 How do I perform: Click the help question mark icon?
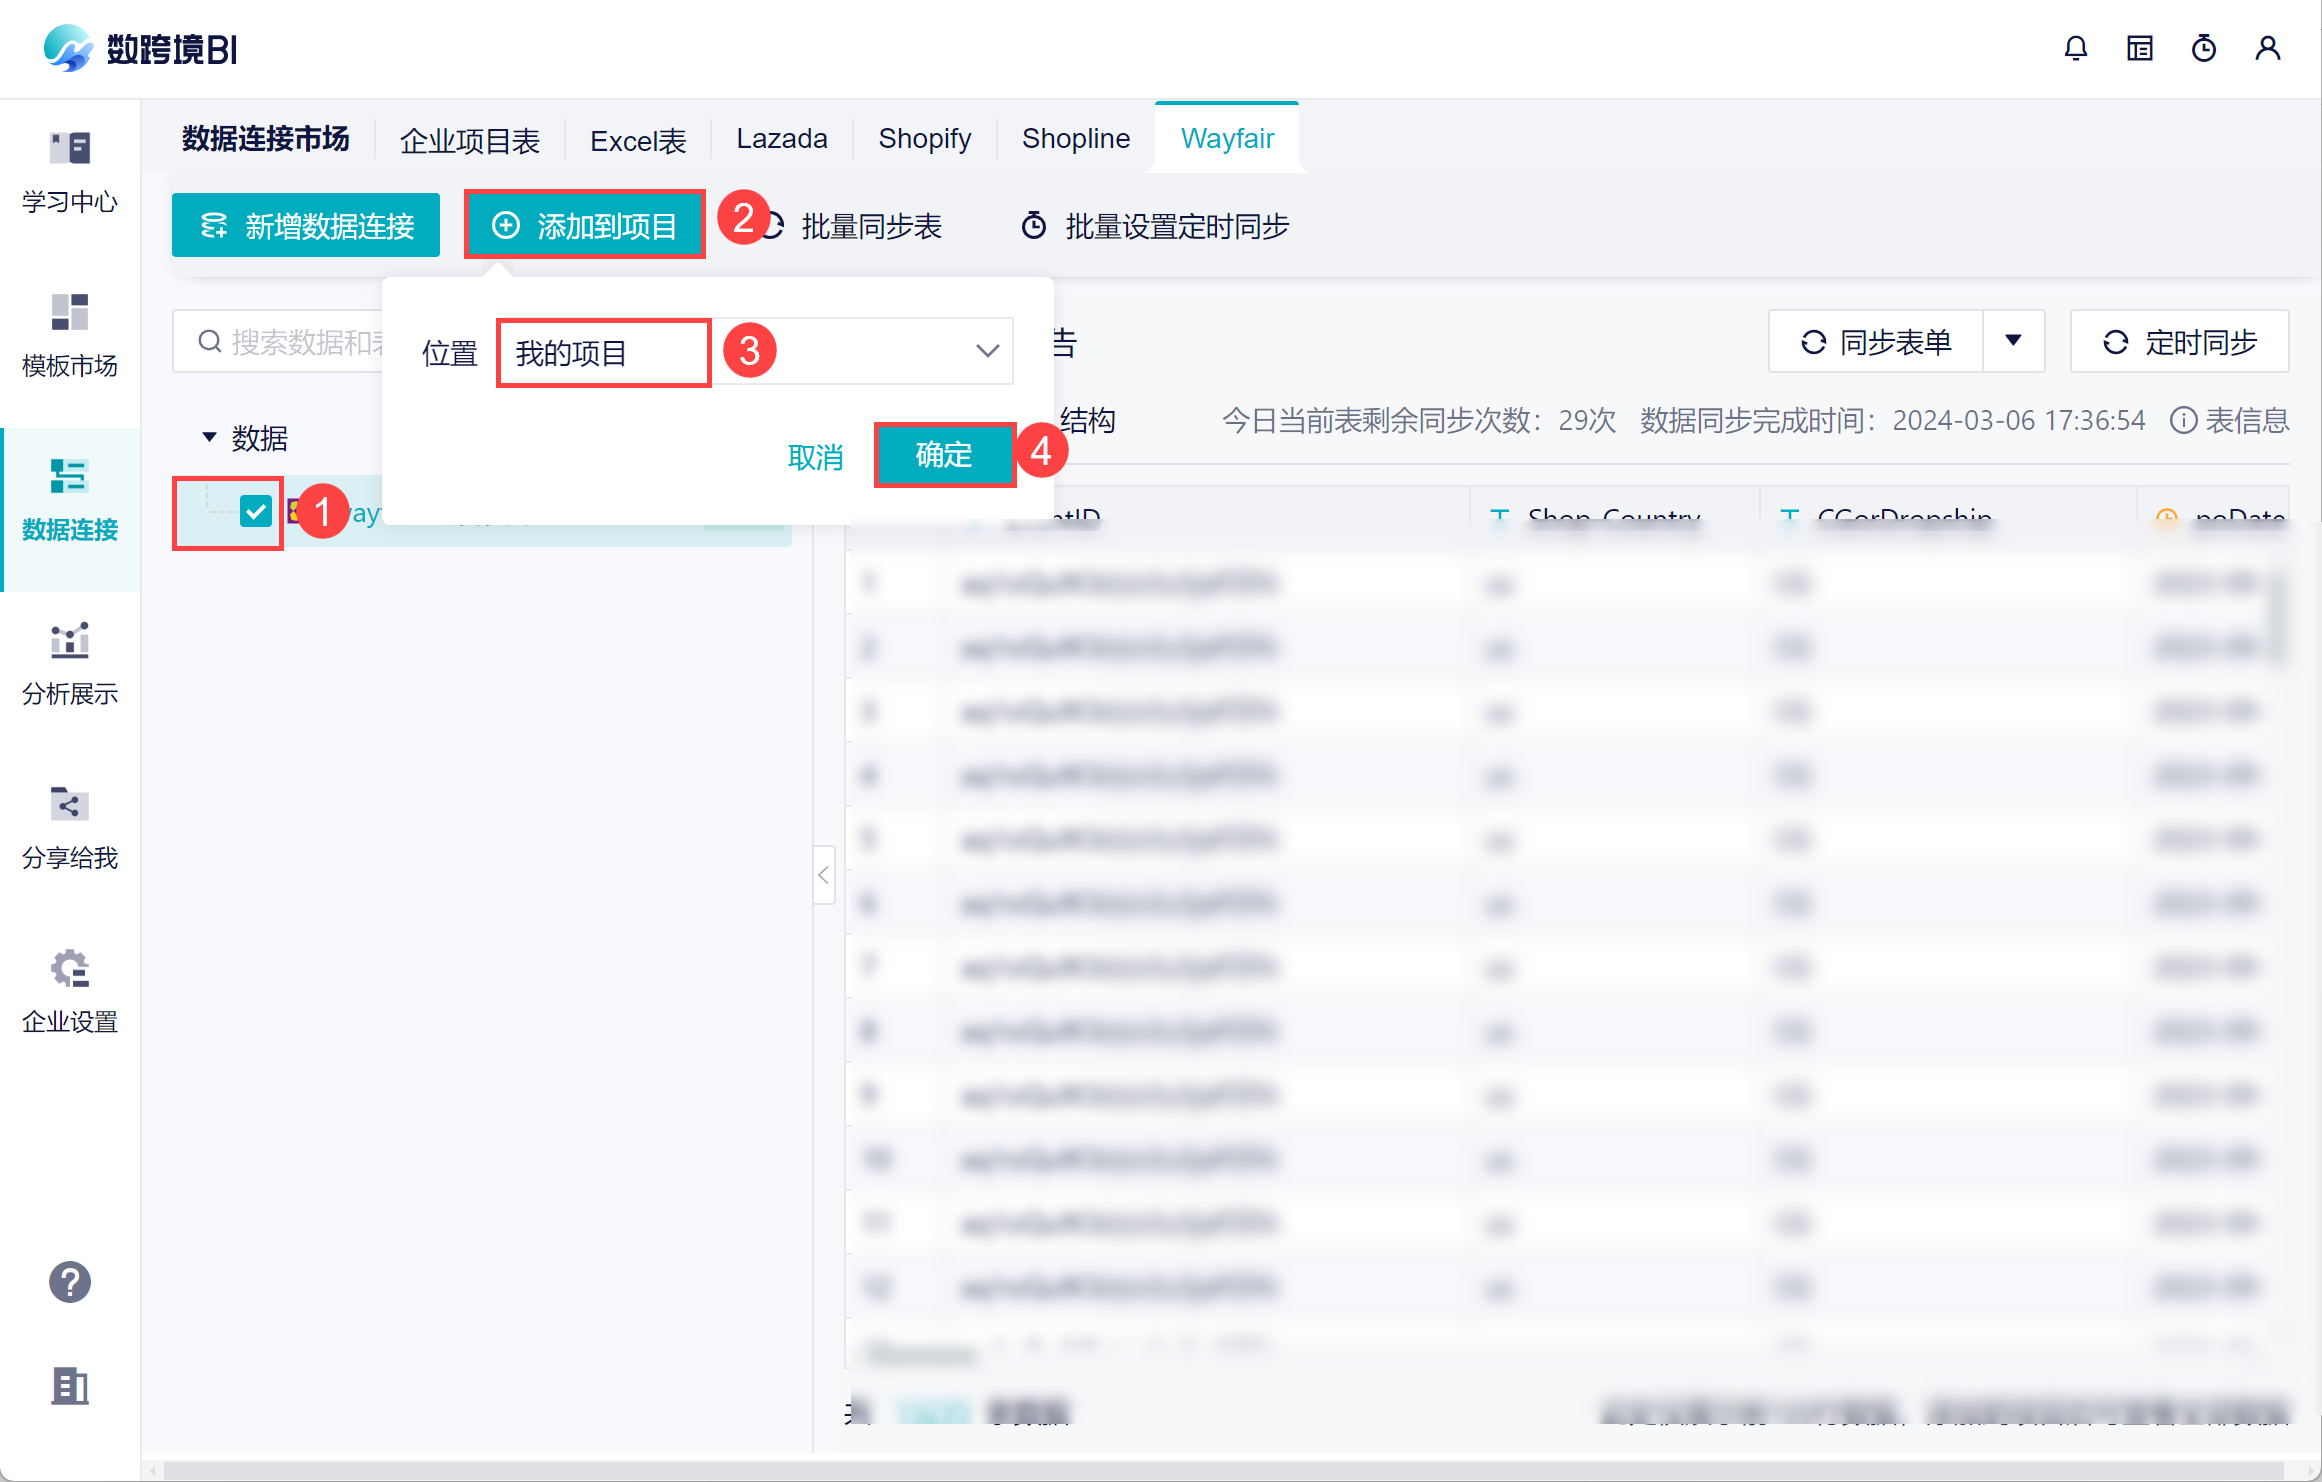(x=70, y=1282)
